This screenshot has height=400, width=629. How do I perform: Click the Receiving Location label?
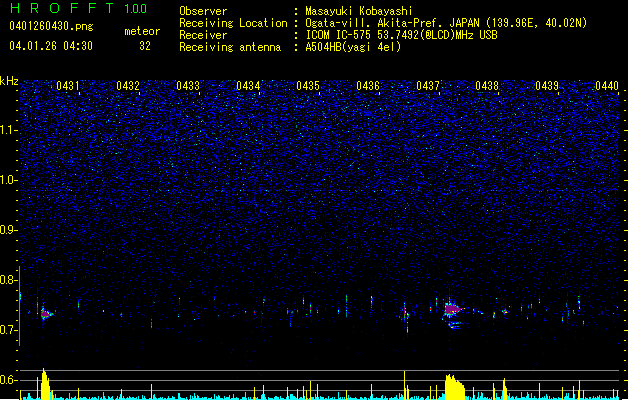click(233, 23)
